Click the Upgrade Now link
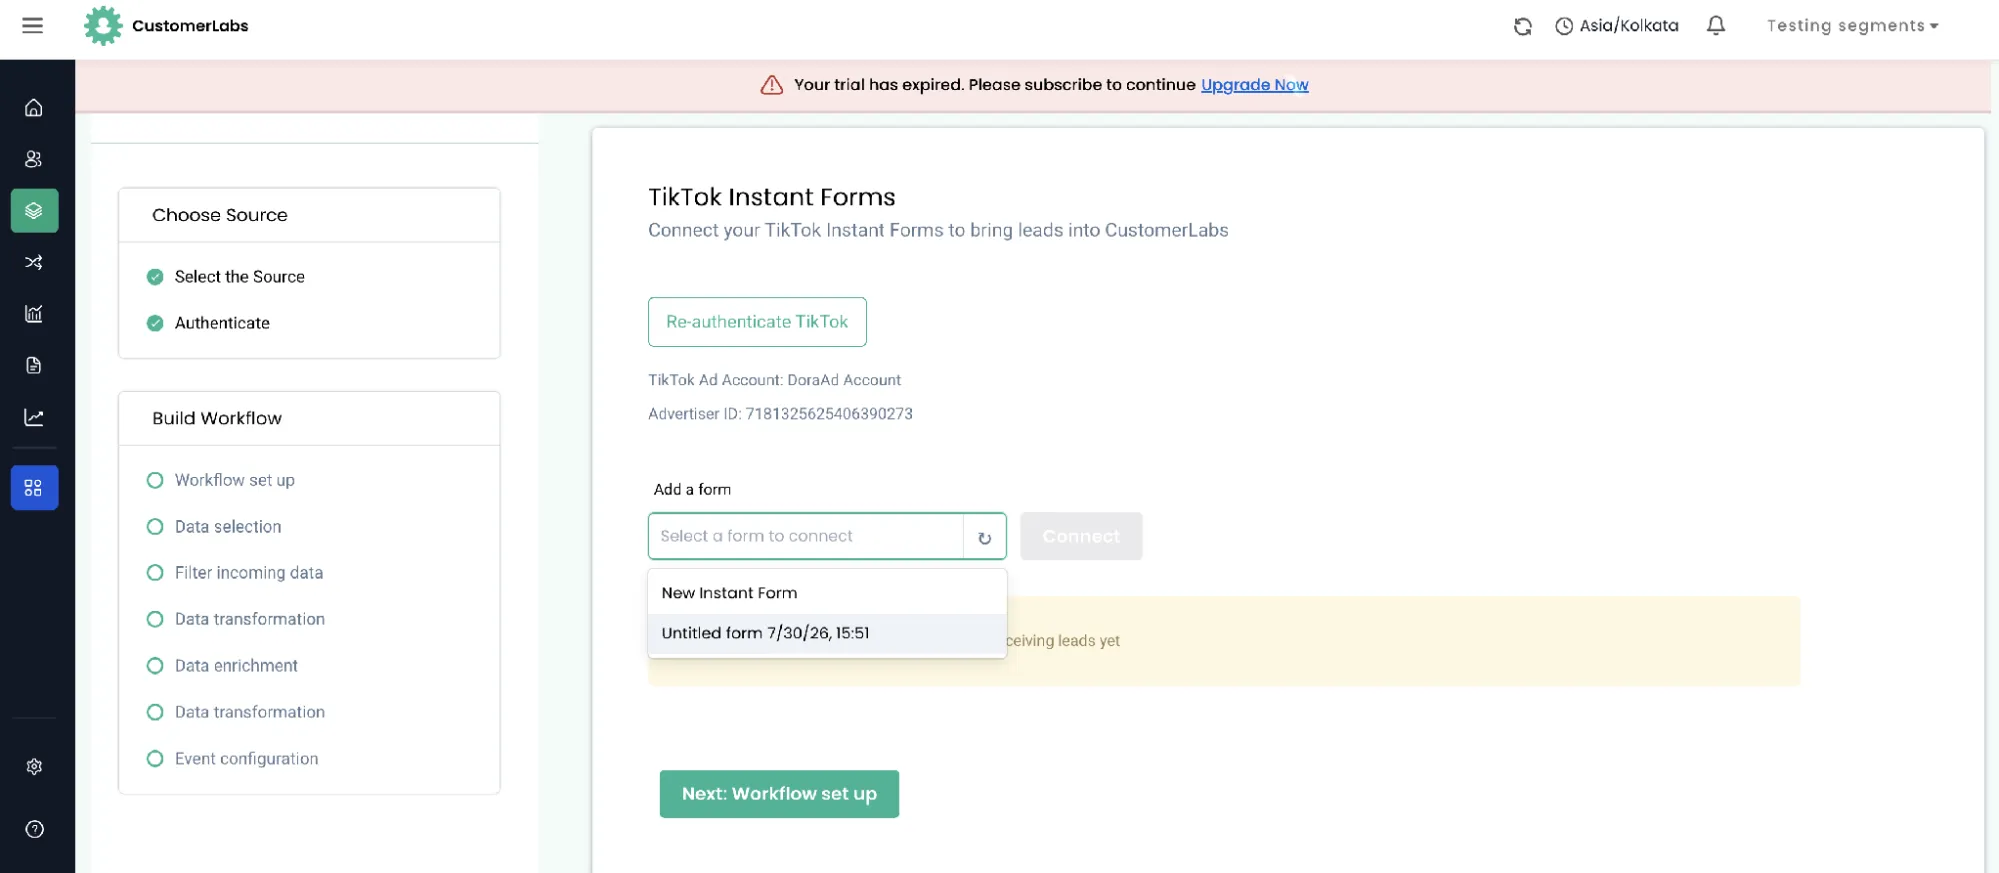The image size is (1999, 873). click(1254, 85)
